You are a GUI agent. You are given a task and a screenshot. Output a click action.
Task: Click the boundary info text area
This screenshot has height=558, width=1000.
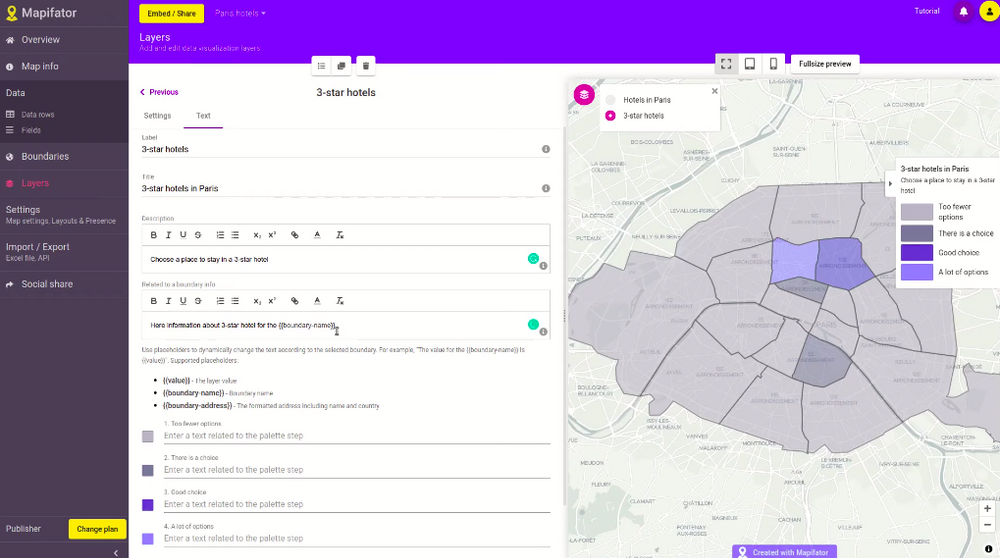(346, 325)
